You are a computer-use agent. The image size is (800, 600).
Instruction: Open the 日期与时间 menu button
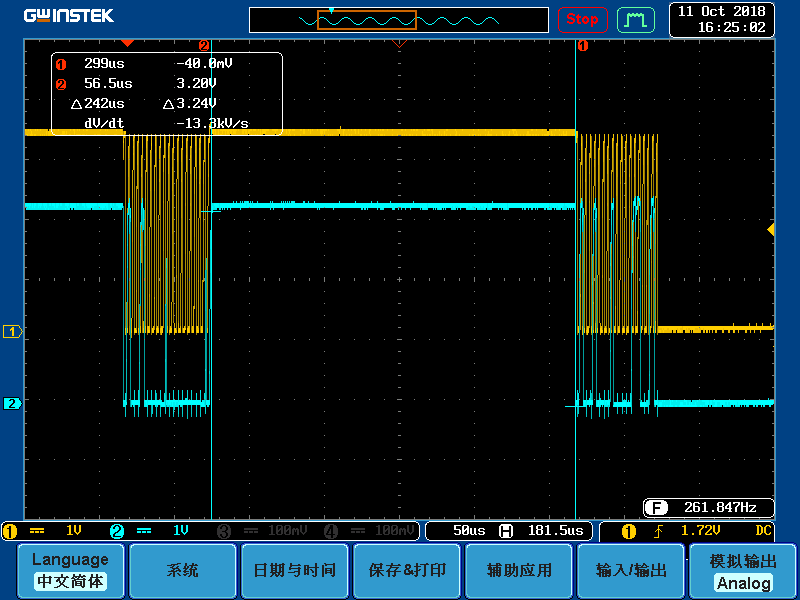pyautogui.click(x=294, y=570)
